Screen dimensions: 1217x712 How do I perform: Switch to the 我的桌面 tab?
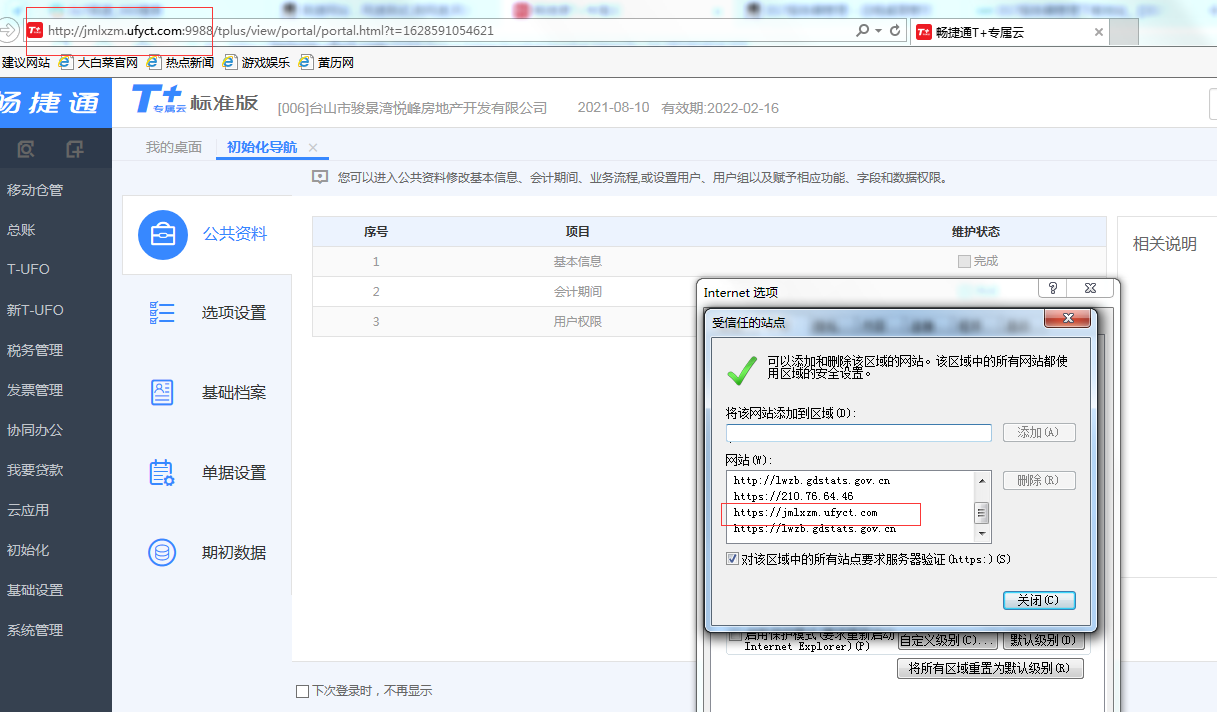(x=174, y=147)
